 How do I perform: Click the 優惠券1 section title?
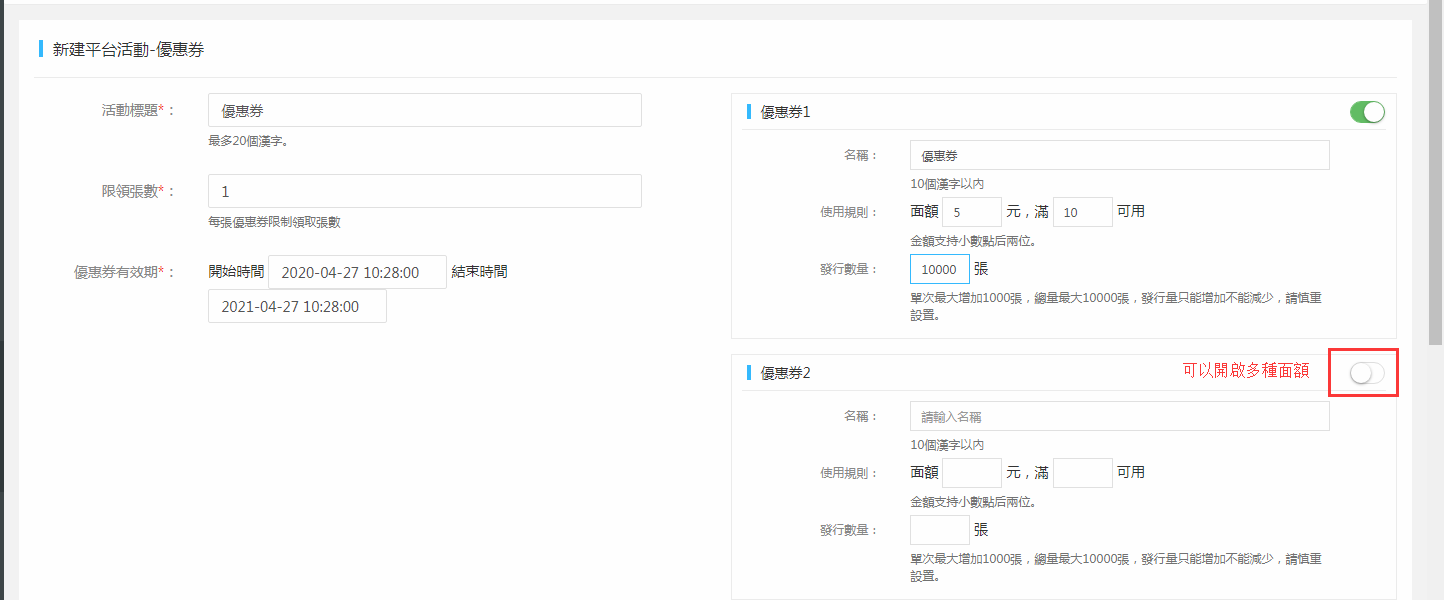click(786, 112)
